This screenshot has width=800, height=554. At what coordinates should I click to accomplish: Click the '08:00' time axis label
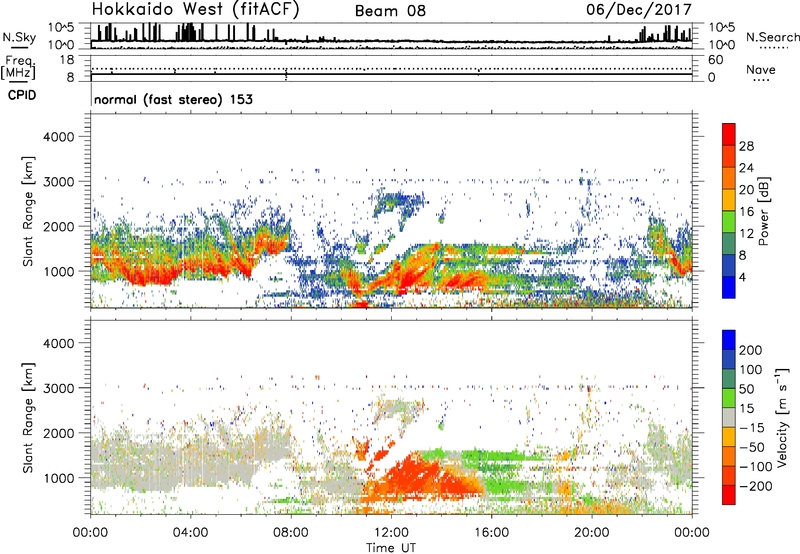coord(291,532)
